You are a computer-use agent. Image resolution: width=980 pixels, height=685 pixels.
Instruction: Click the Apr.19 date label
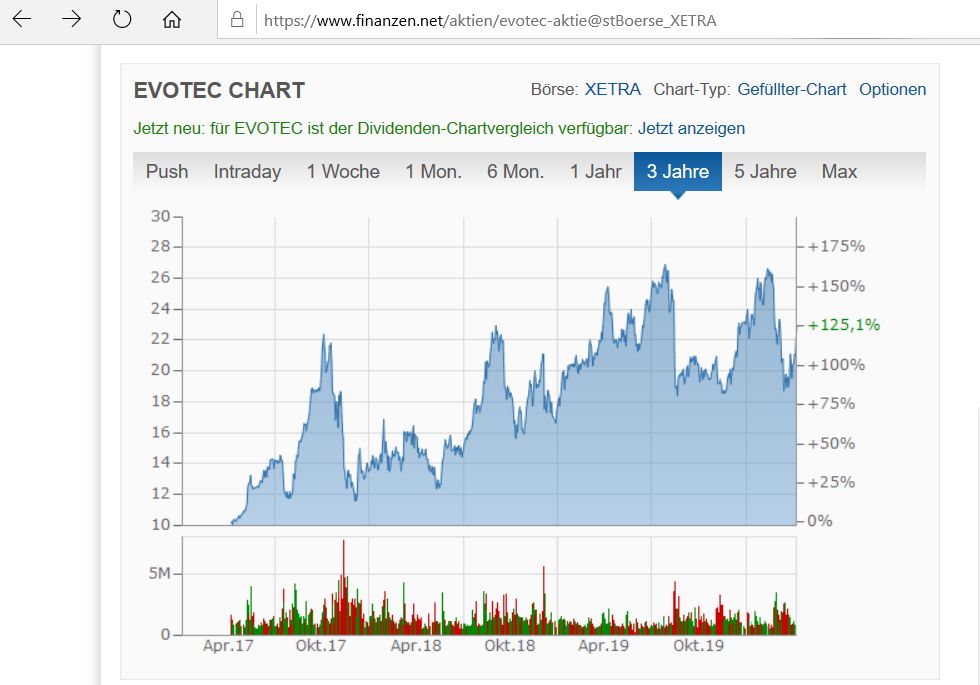(603, 646)
